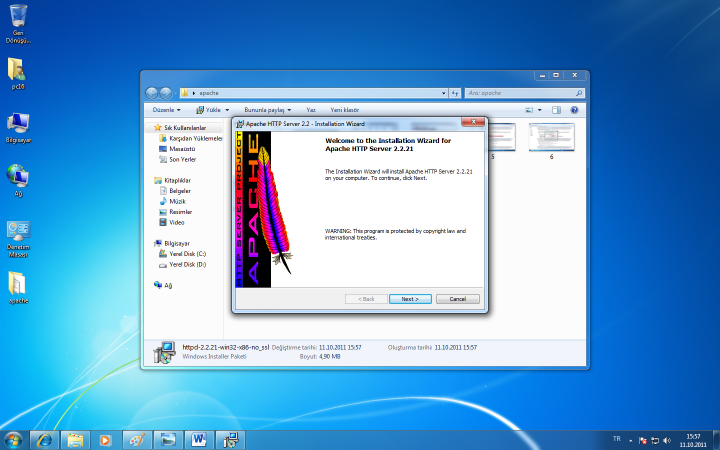This screenshot has height=450, width=720.
Task: Click the Windows Start orb
Action: tap(13, 439)
